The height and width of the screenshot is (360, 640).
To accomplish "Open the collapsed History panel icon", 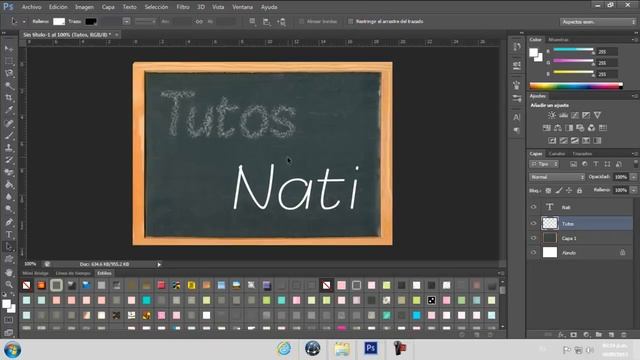I will pos(517,47).
